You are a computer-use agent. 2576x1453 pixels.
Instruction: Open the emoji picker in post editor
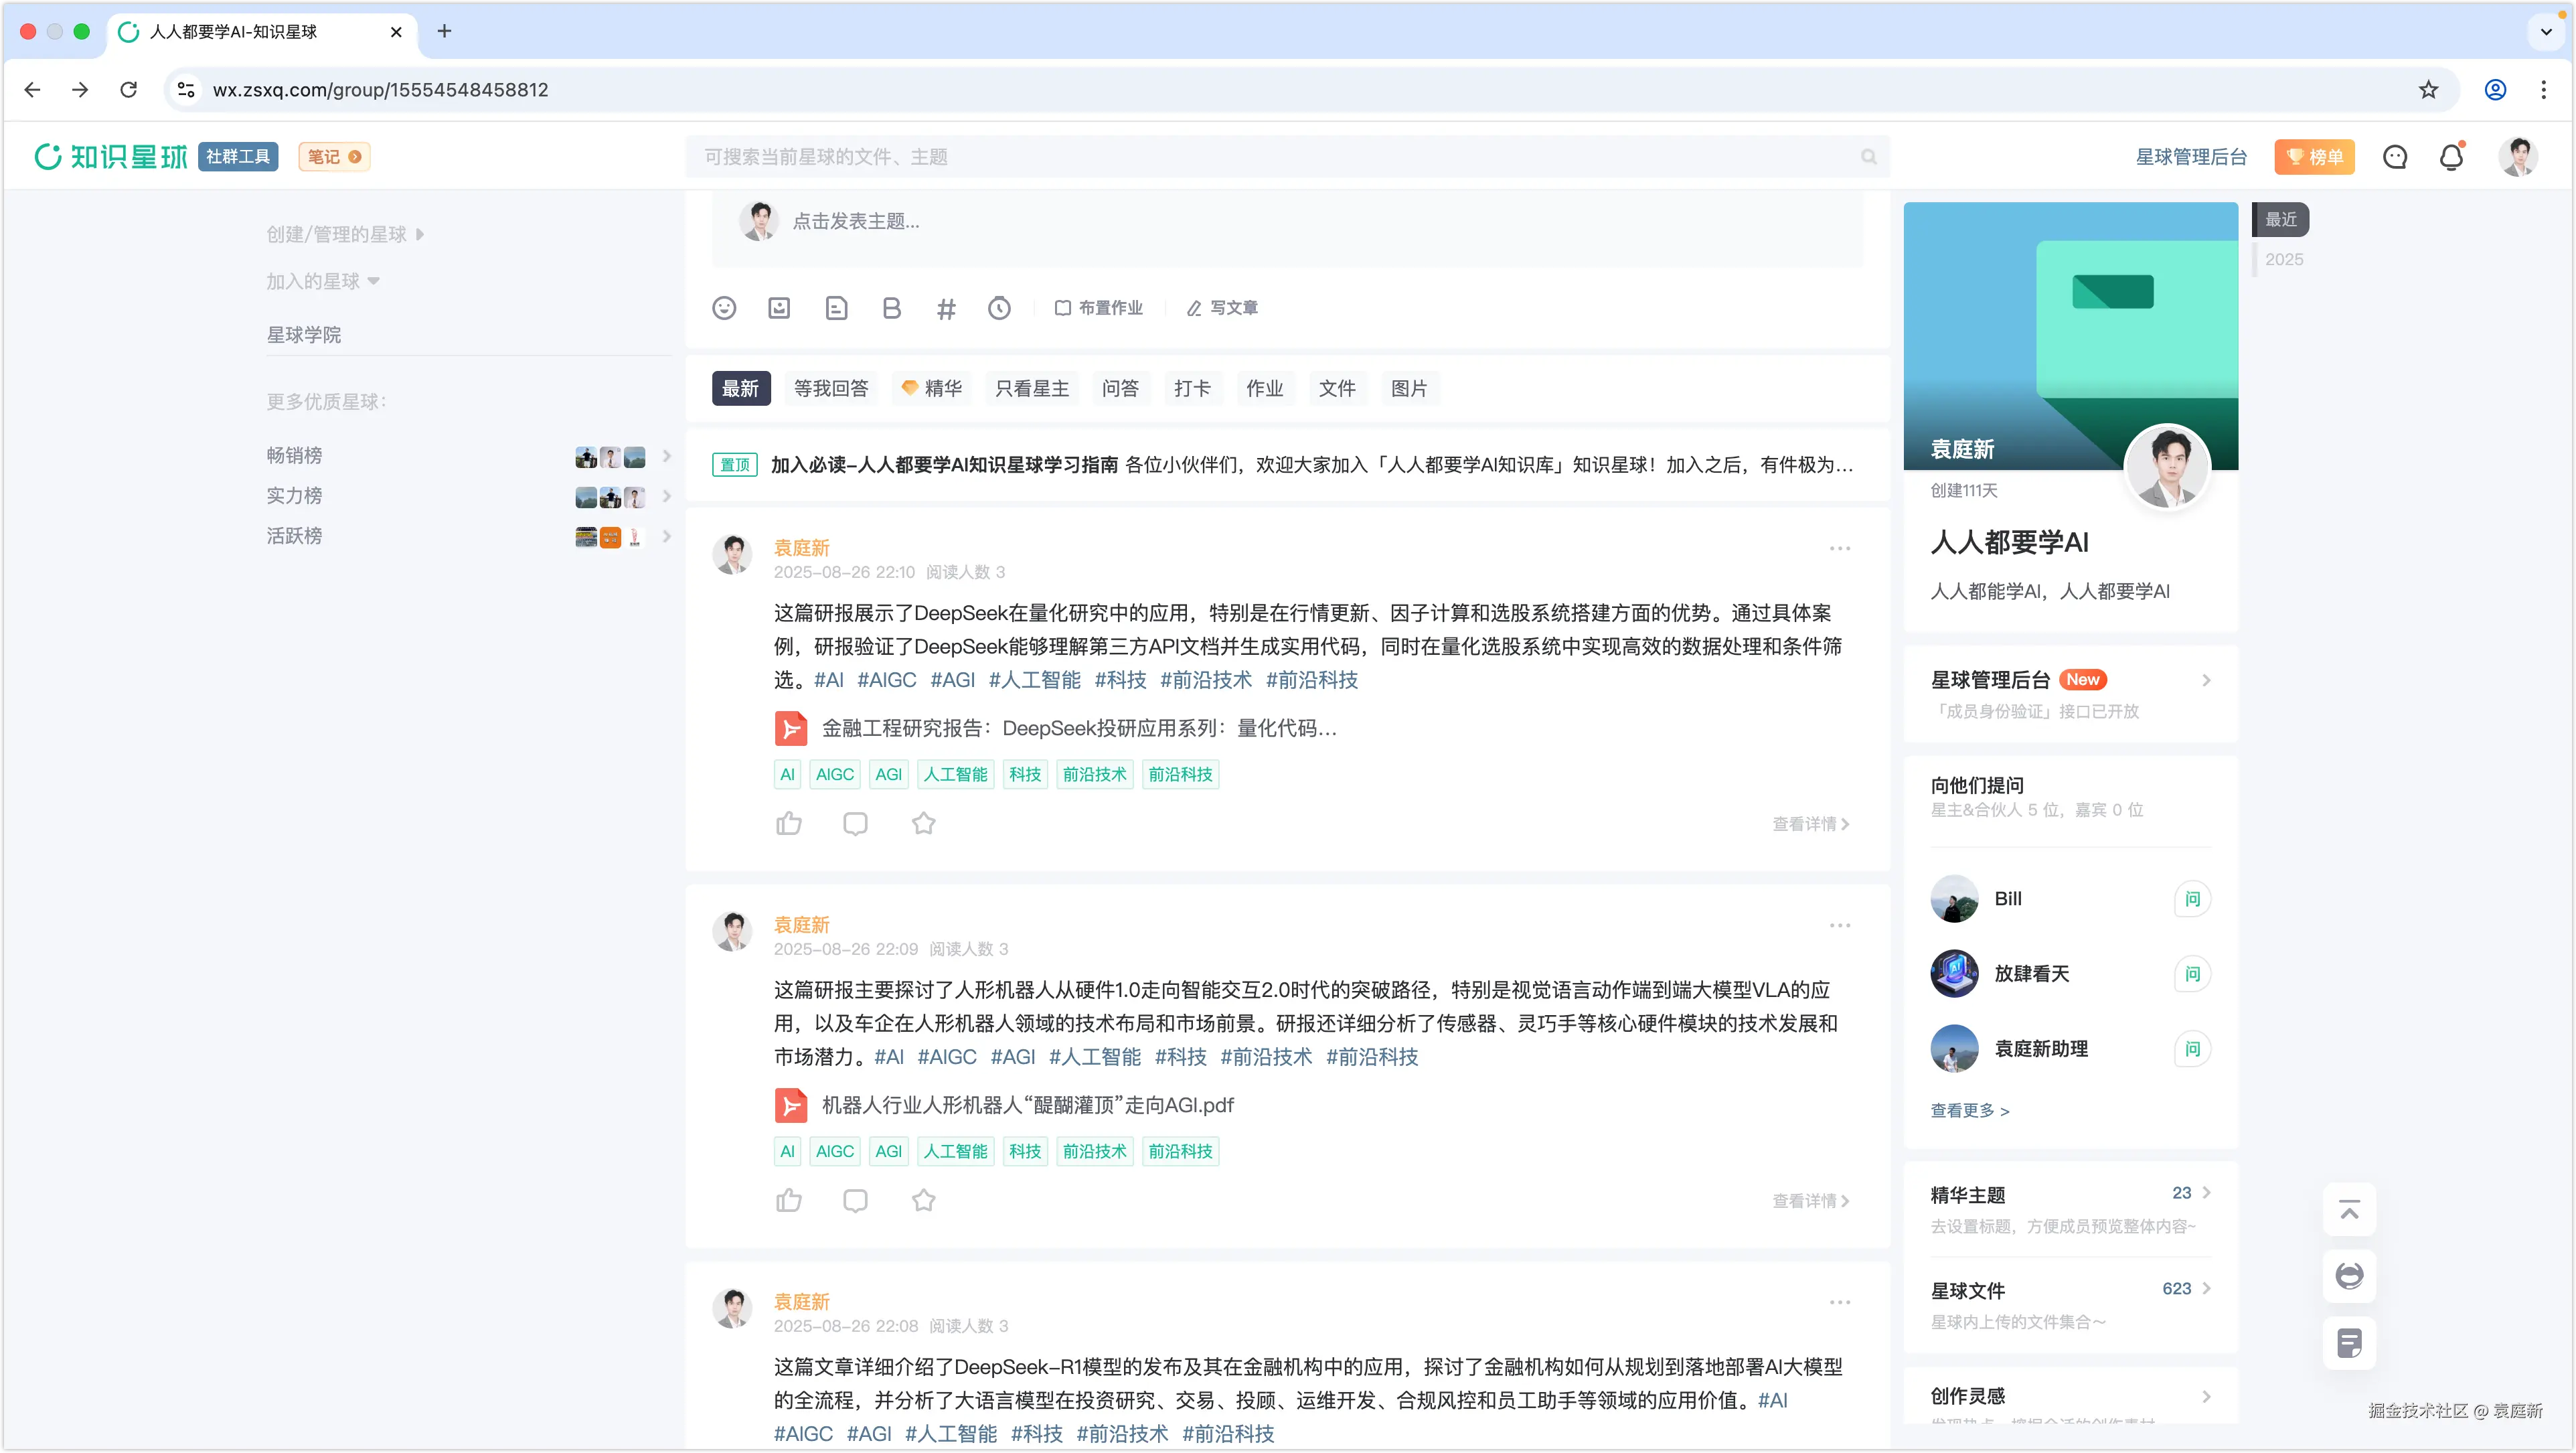(x=724, y=308)
